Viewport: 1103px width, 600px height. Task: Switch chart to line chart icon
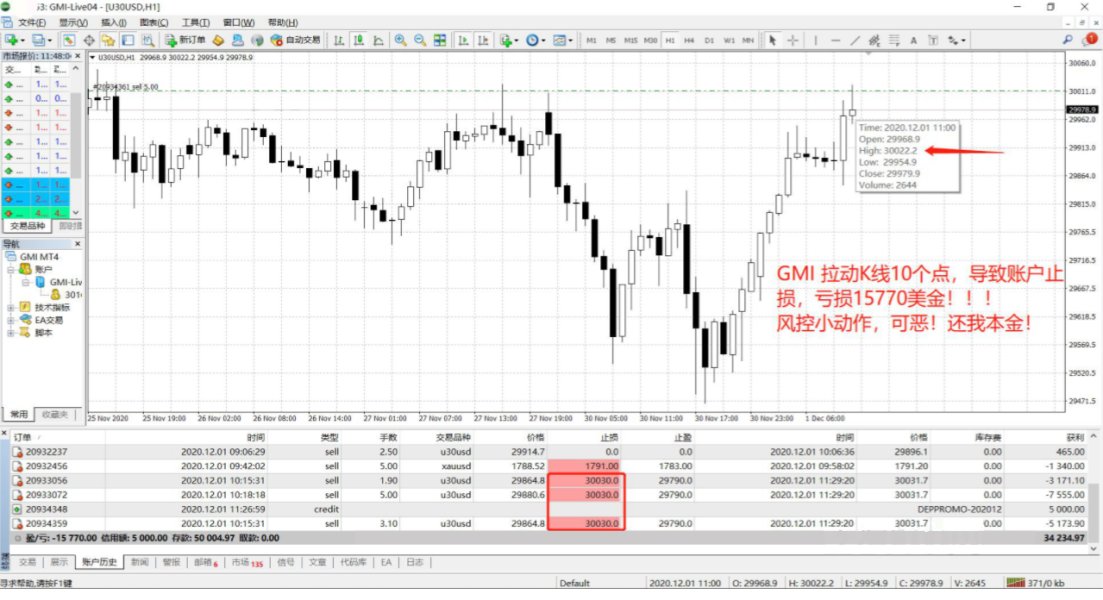pos(378,40)
